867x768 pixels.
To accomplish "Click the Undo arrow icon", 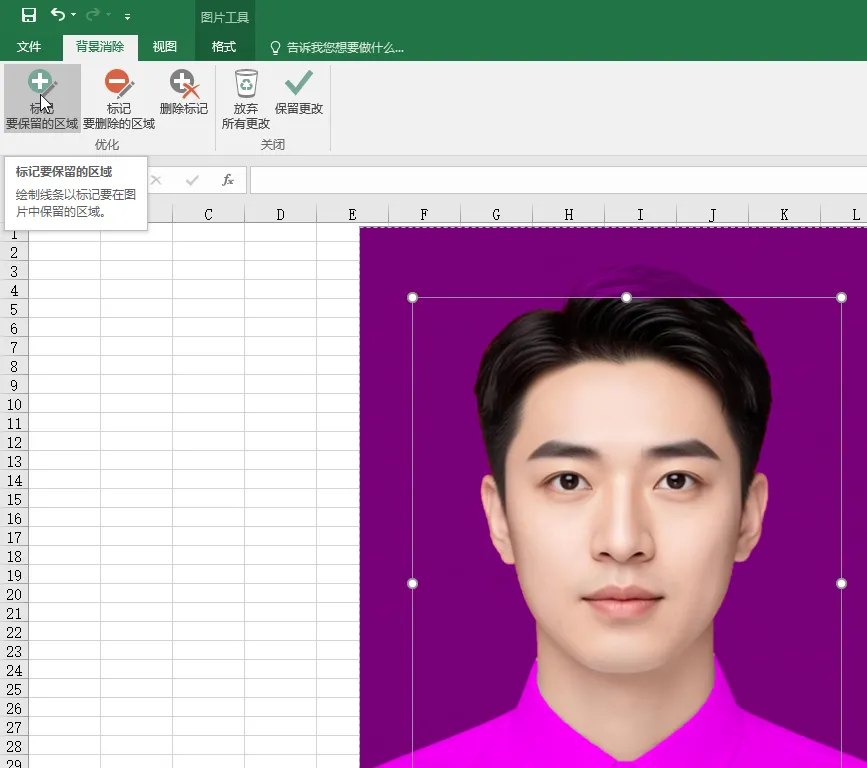I will 58,14.
